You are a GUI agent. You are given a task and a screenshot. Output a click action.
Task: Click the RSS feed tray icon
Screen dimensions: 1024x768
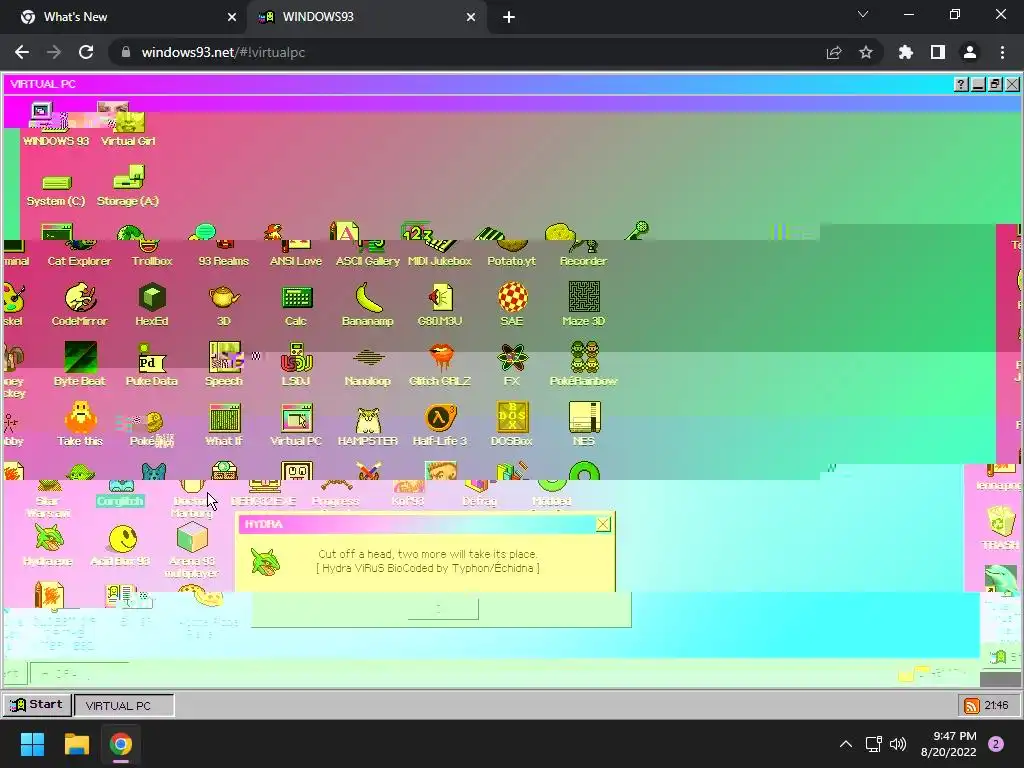(972, 705)
